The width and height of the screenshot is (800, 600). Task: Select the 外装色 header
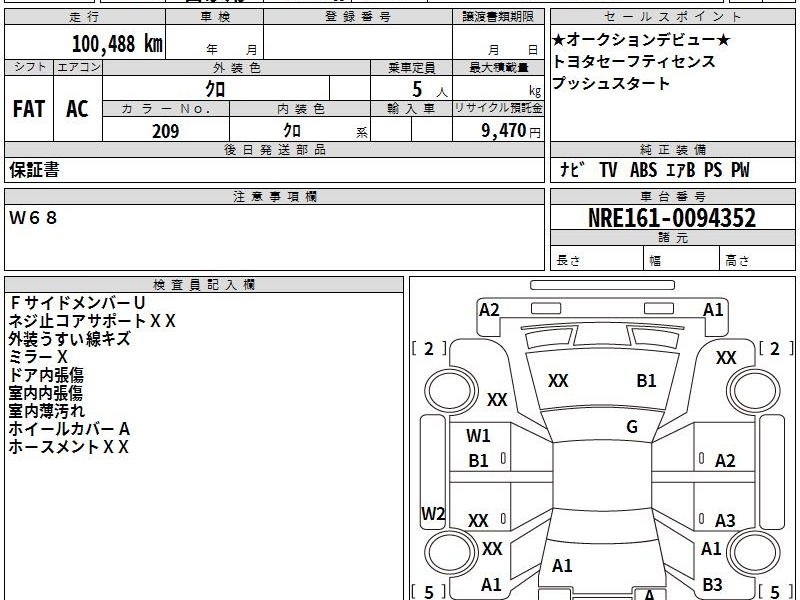[x=236, y=67]
